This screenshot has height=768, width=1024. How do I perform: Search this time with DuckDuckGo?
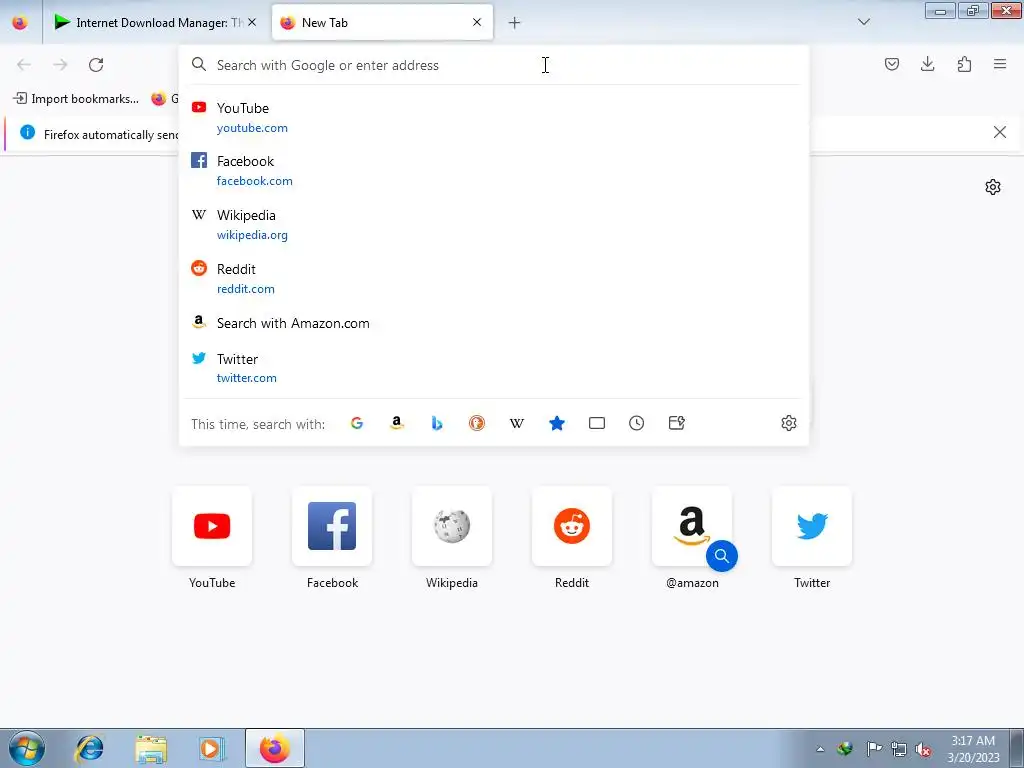(477, 423)
